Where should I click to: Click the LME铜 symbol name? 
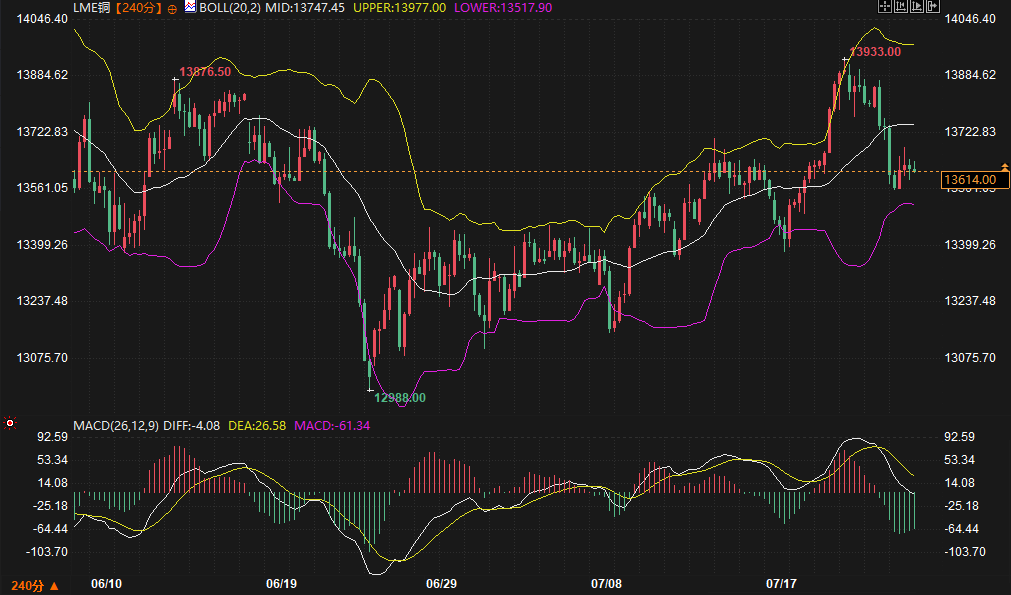pyautogui.click(x=92, y=8)
